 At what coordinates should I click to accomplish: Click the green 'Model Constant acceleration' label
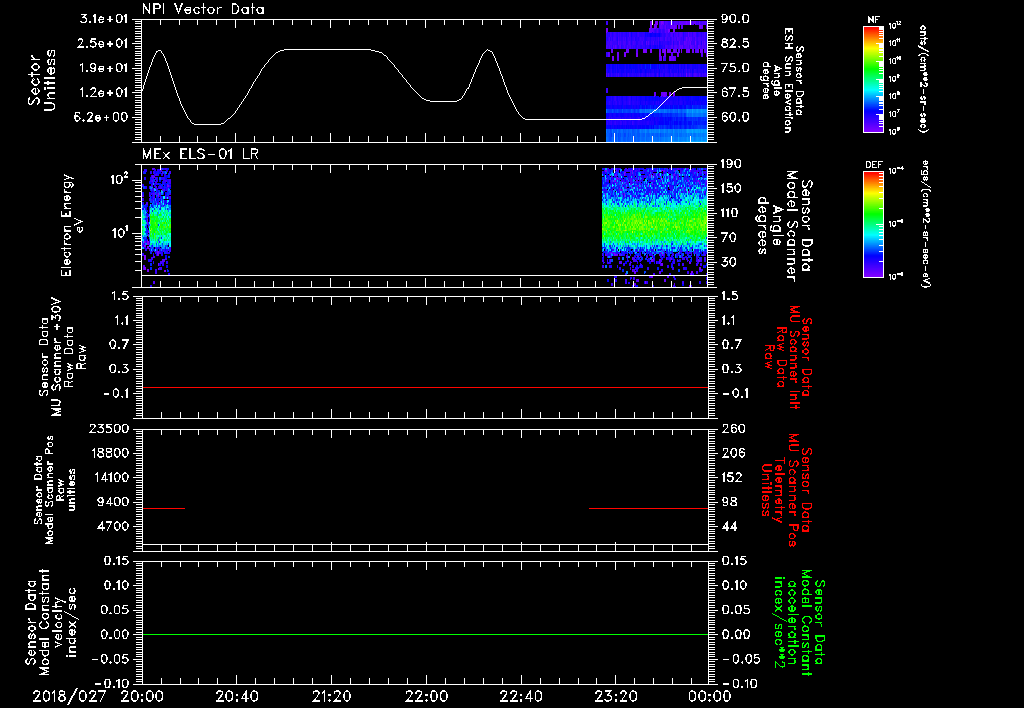pos(799,624)
